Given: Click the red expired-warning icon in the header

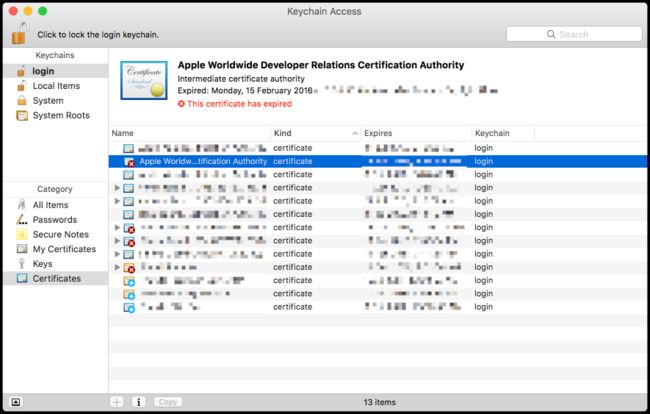Looking at the screenshot, I should pyautogui.click(x=181, y=104).
